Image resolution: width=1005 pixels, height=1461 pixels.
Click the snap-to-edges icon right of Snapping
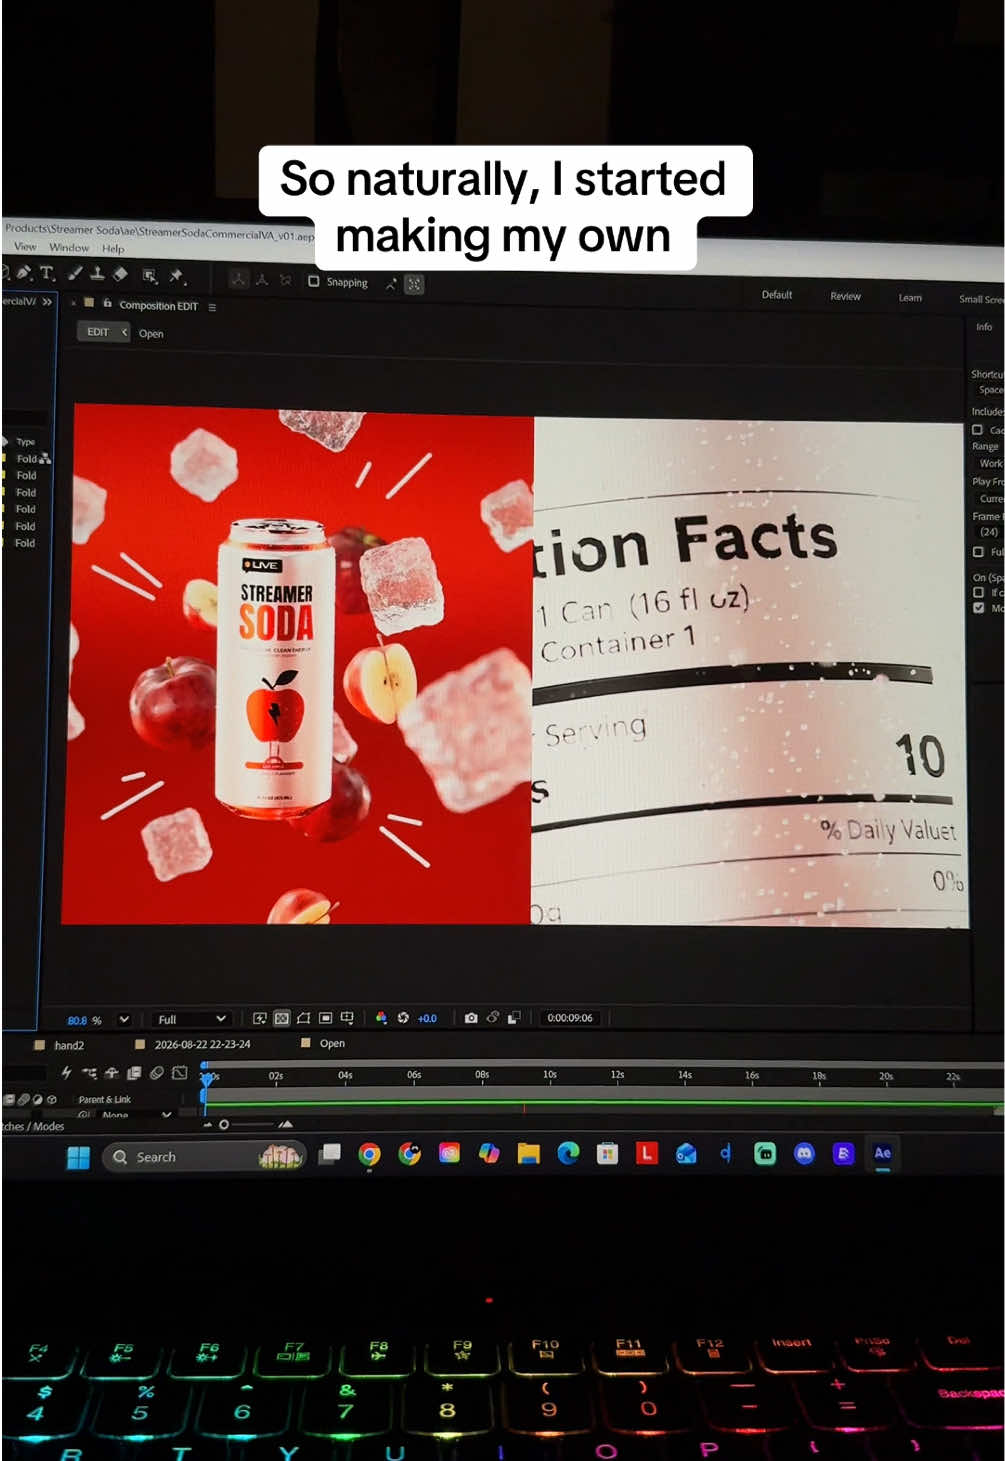[x=391, y=284]
